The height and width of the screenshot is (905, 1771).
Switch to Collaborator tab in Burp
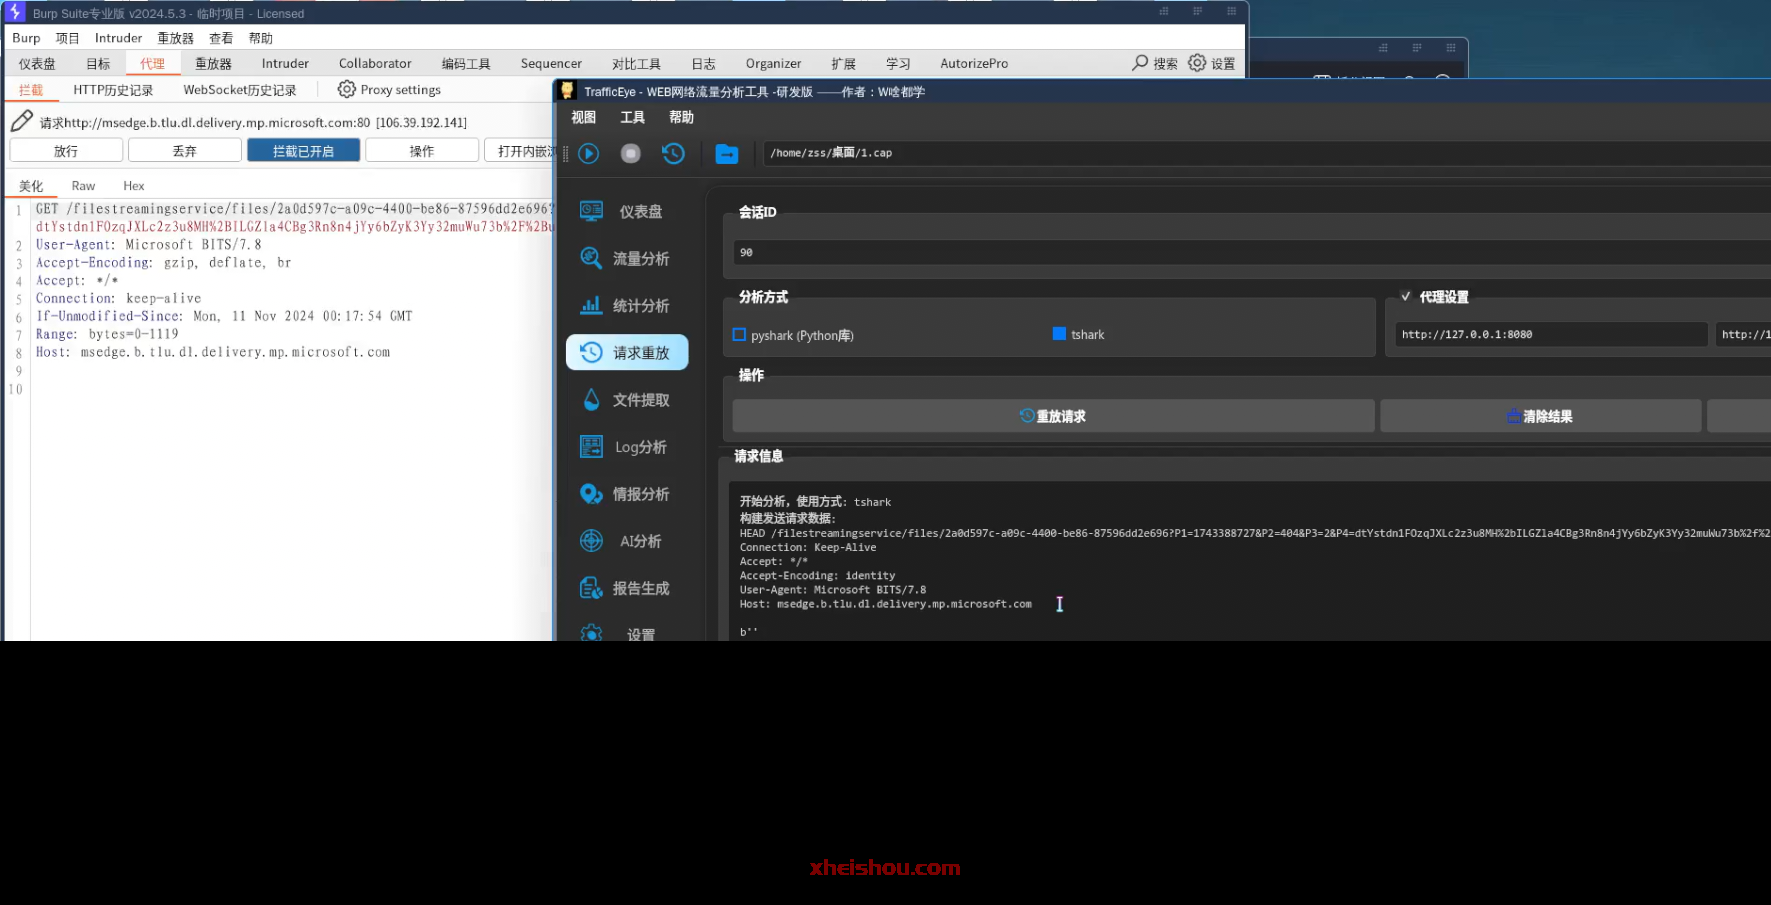pos(375,63)
